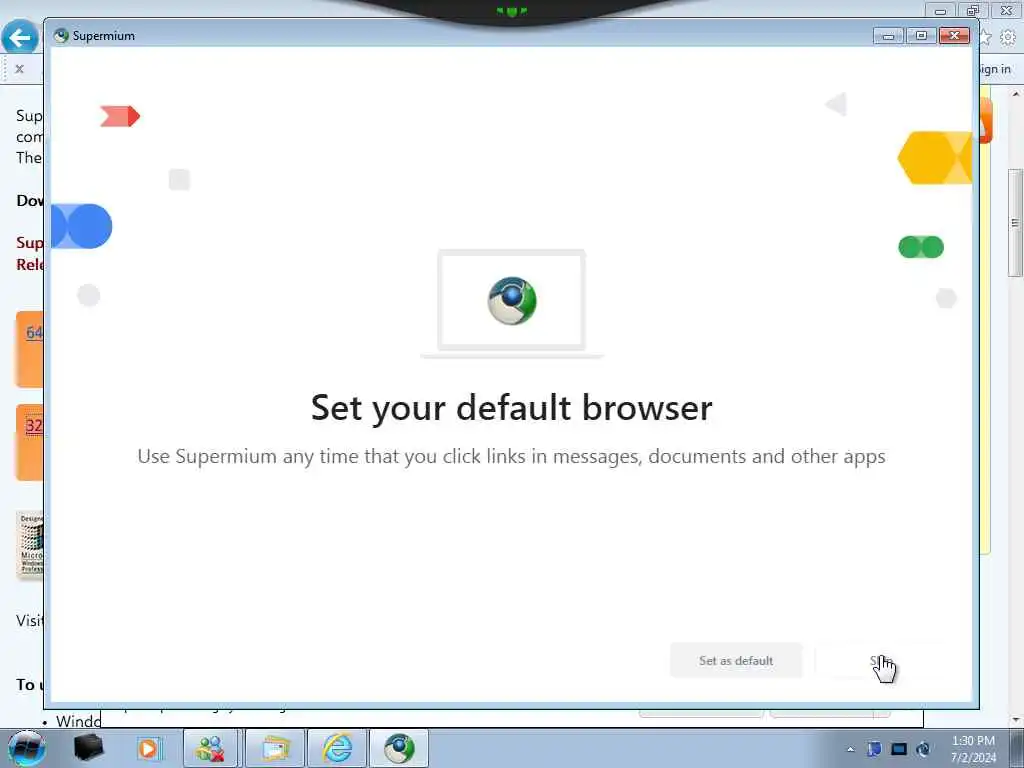Click the Sign in link in the background browser
Image resolution: width=1024 pixels, height=768 pixels.
(x=995, y=69)
